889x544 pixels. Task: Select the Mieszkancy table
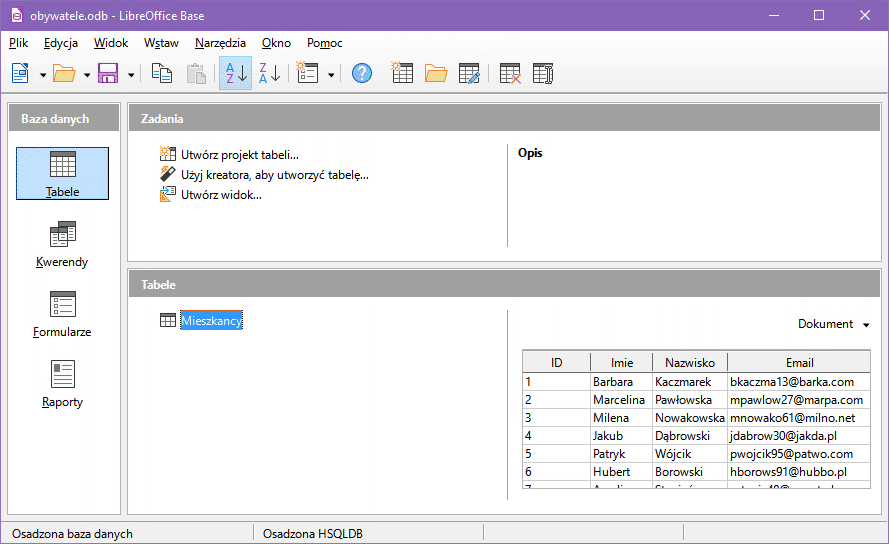tap(211, 320)
